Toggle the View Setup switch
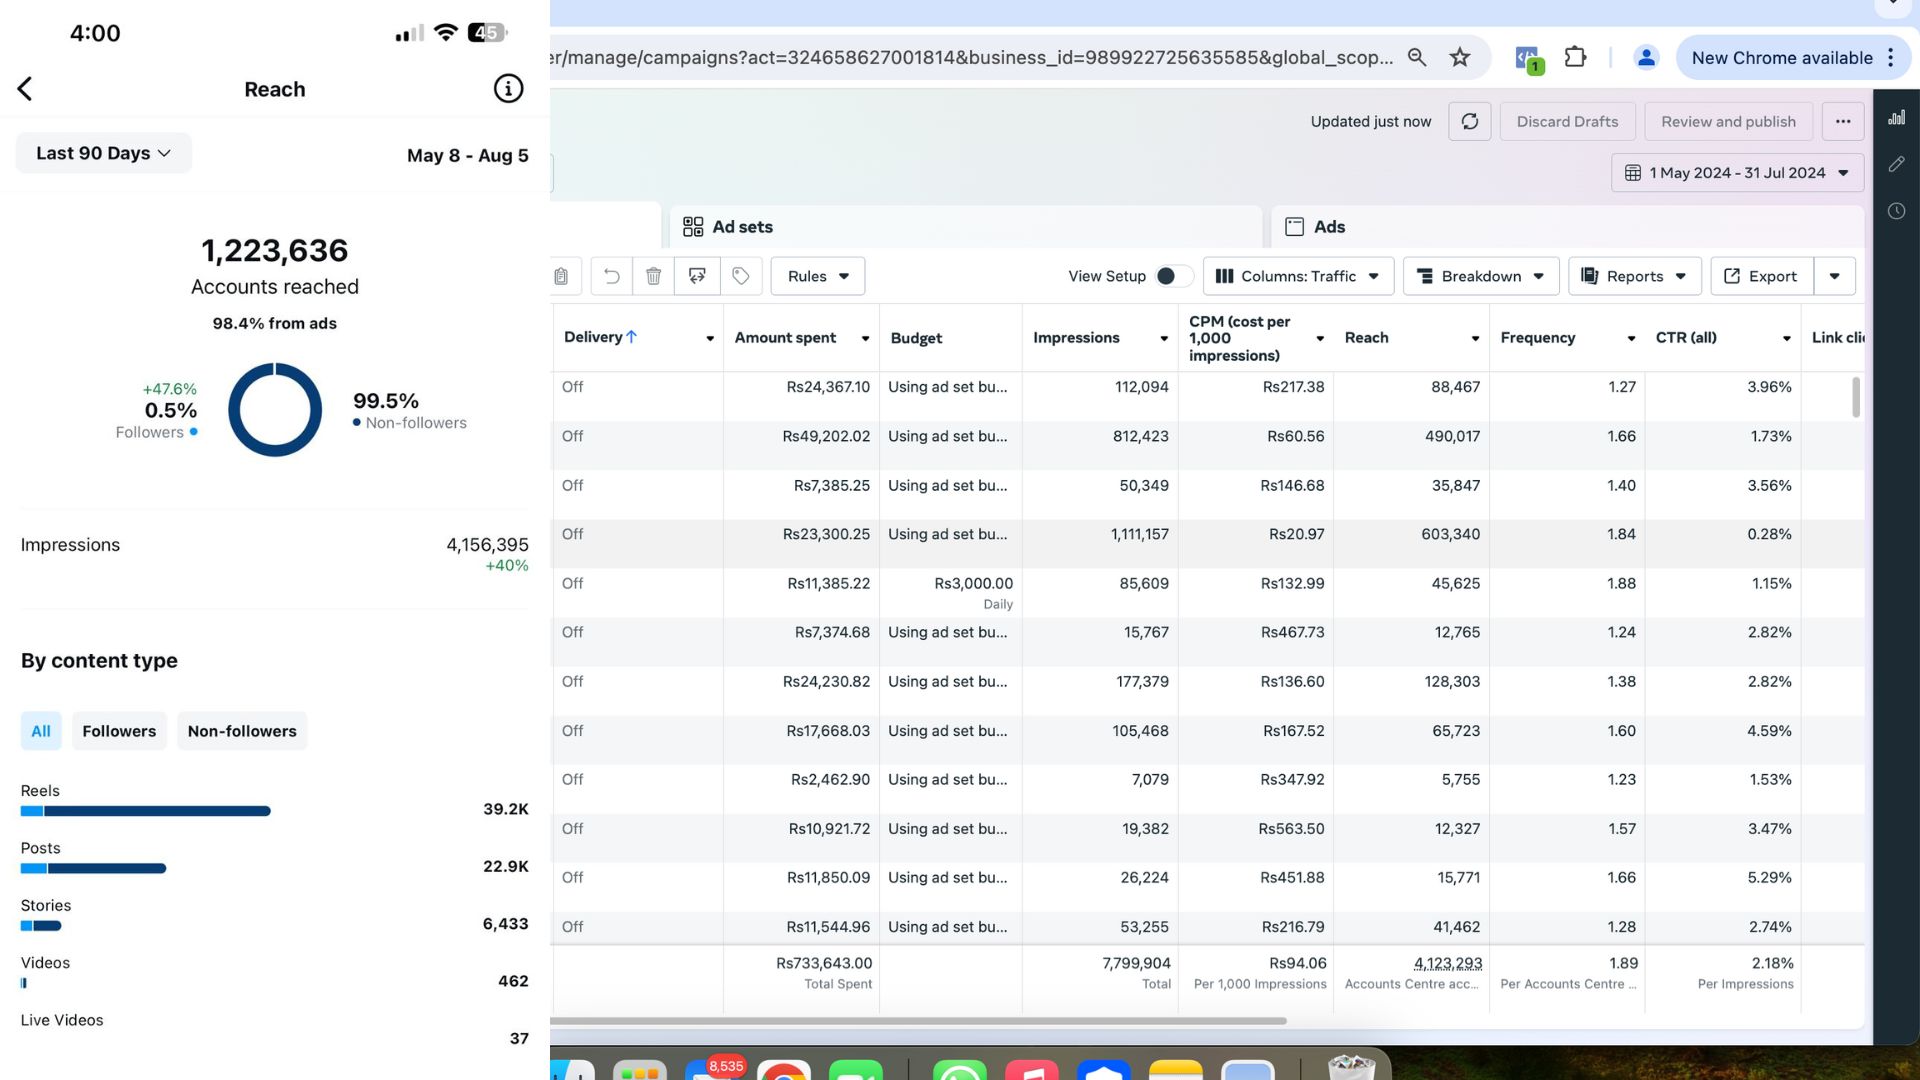This screenshot has height=1080, width=1920. (x=1172, y=276)
